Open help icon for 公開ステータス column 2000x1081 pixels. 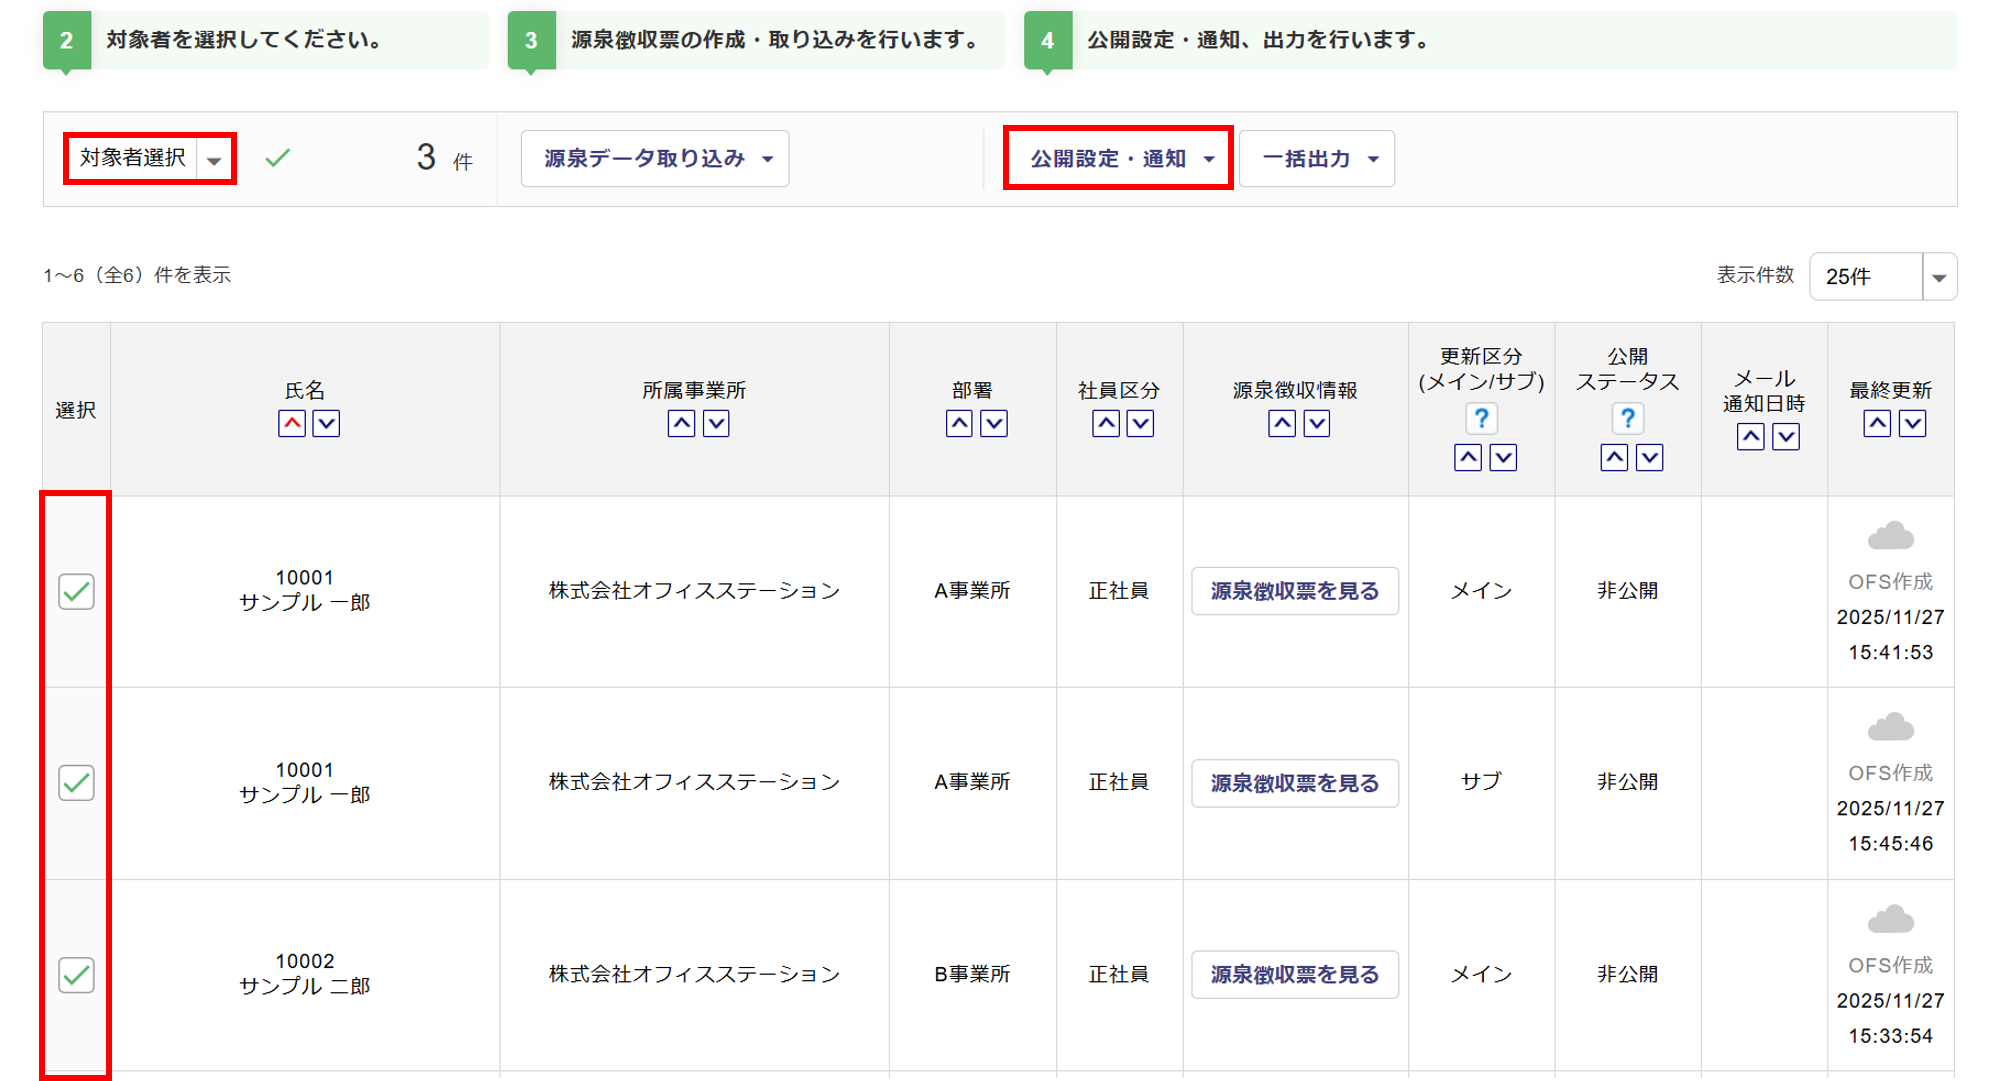coord(1627,418)
